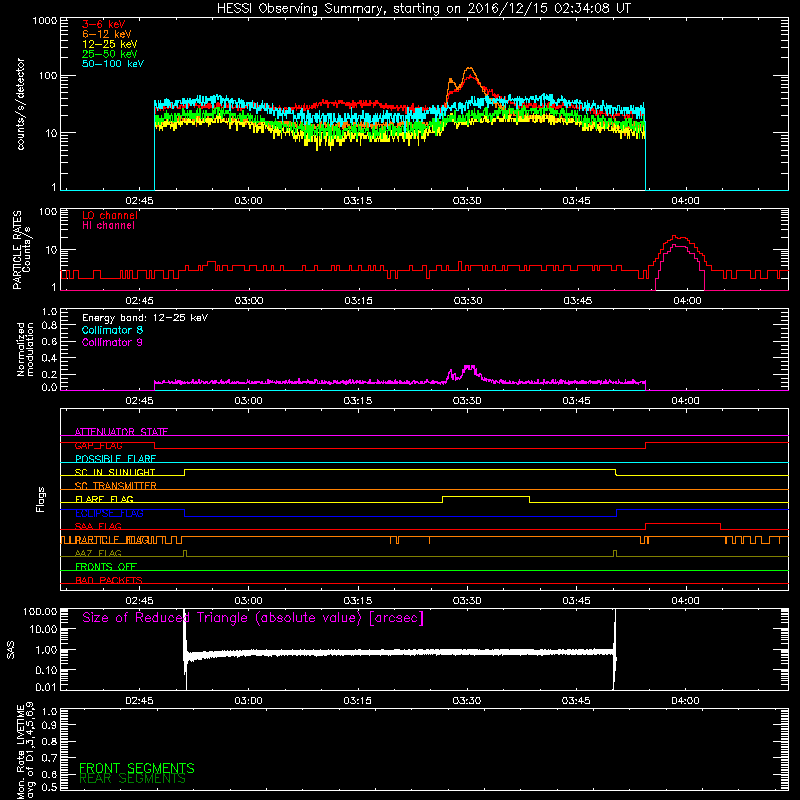Click the Size of Reduced Triangle caption
The image size is (800, 800).
[253, 618]
